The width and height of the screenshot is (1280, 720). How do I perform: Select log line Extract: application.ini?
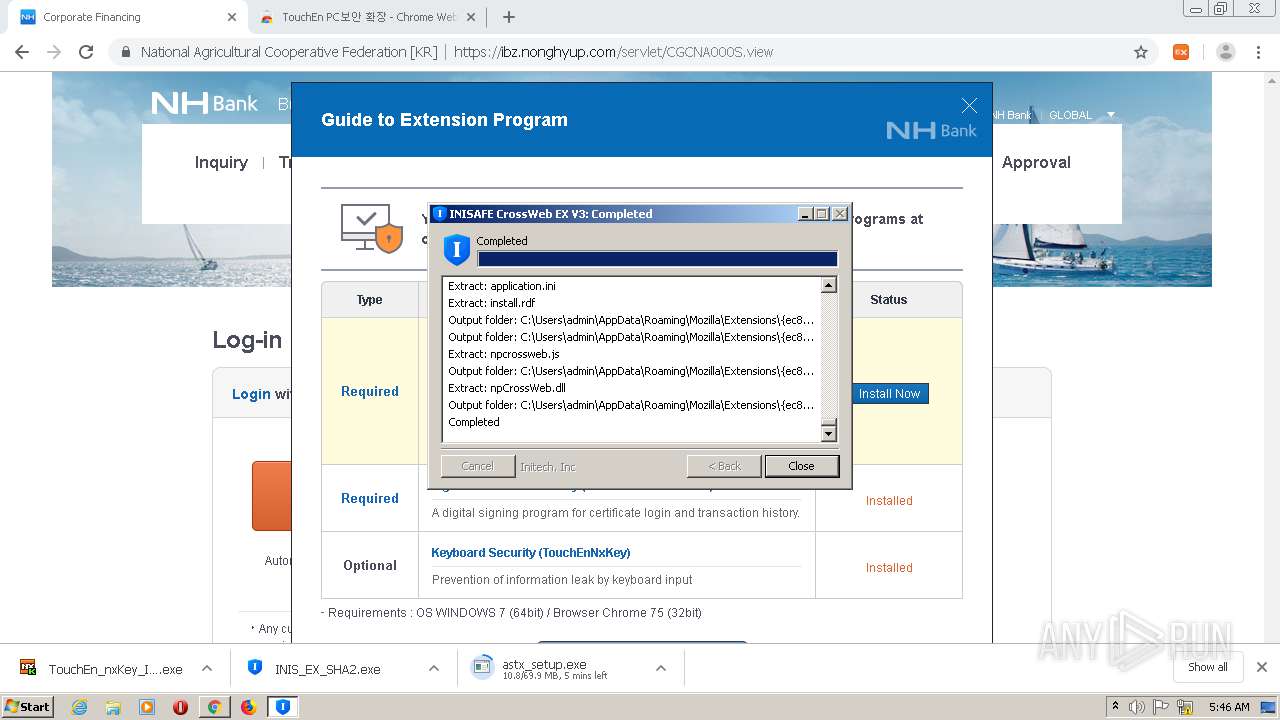pos(502,286)
